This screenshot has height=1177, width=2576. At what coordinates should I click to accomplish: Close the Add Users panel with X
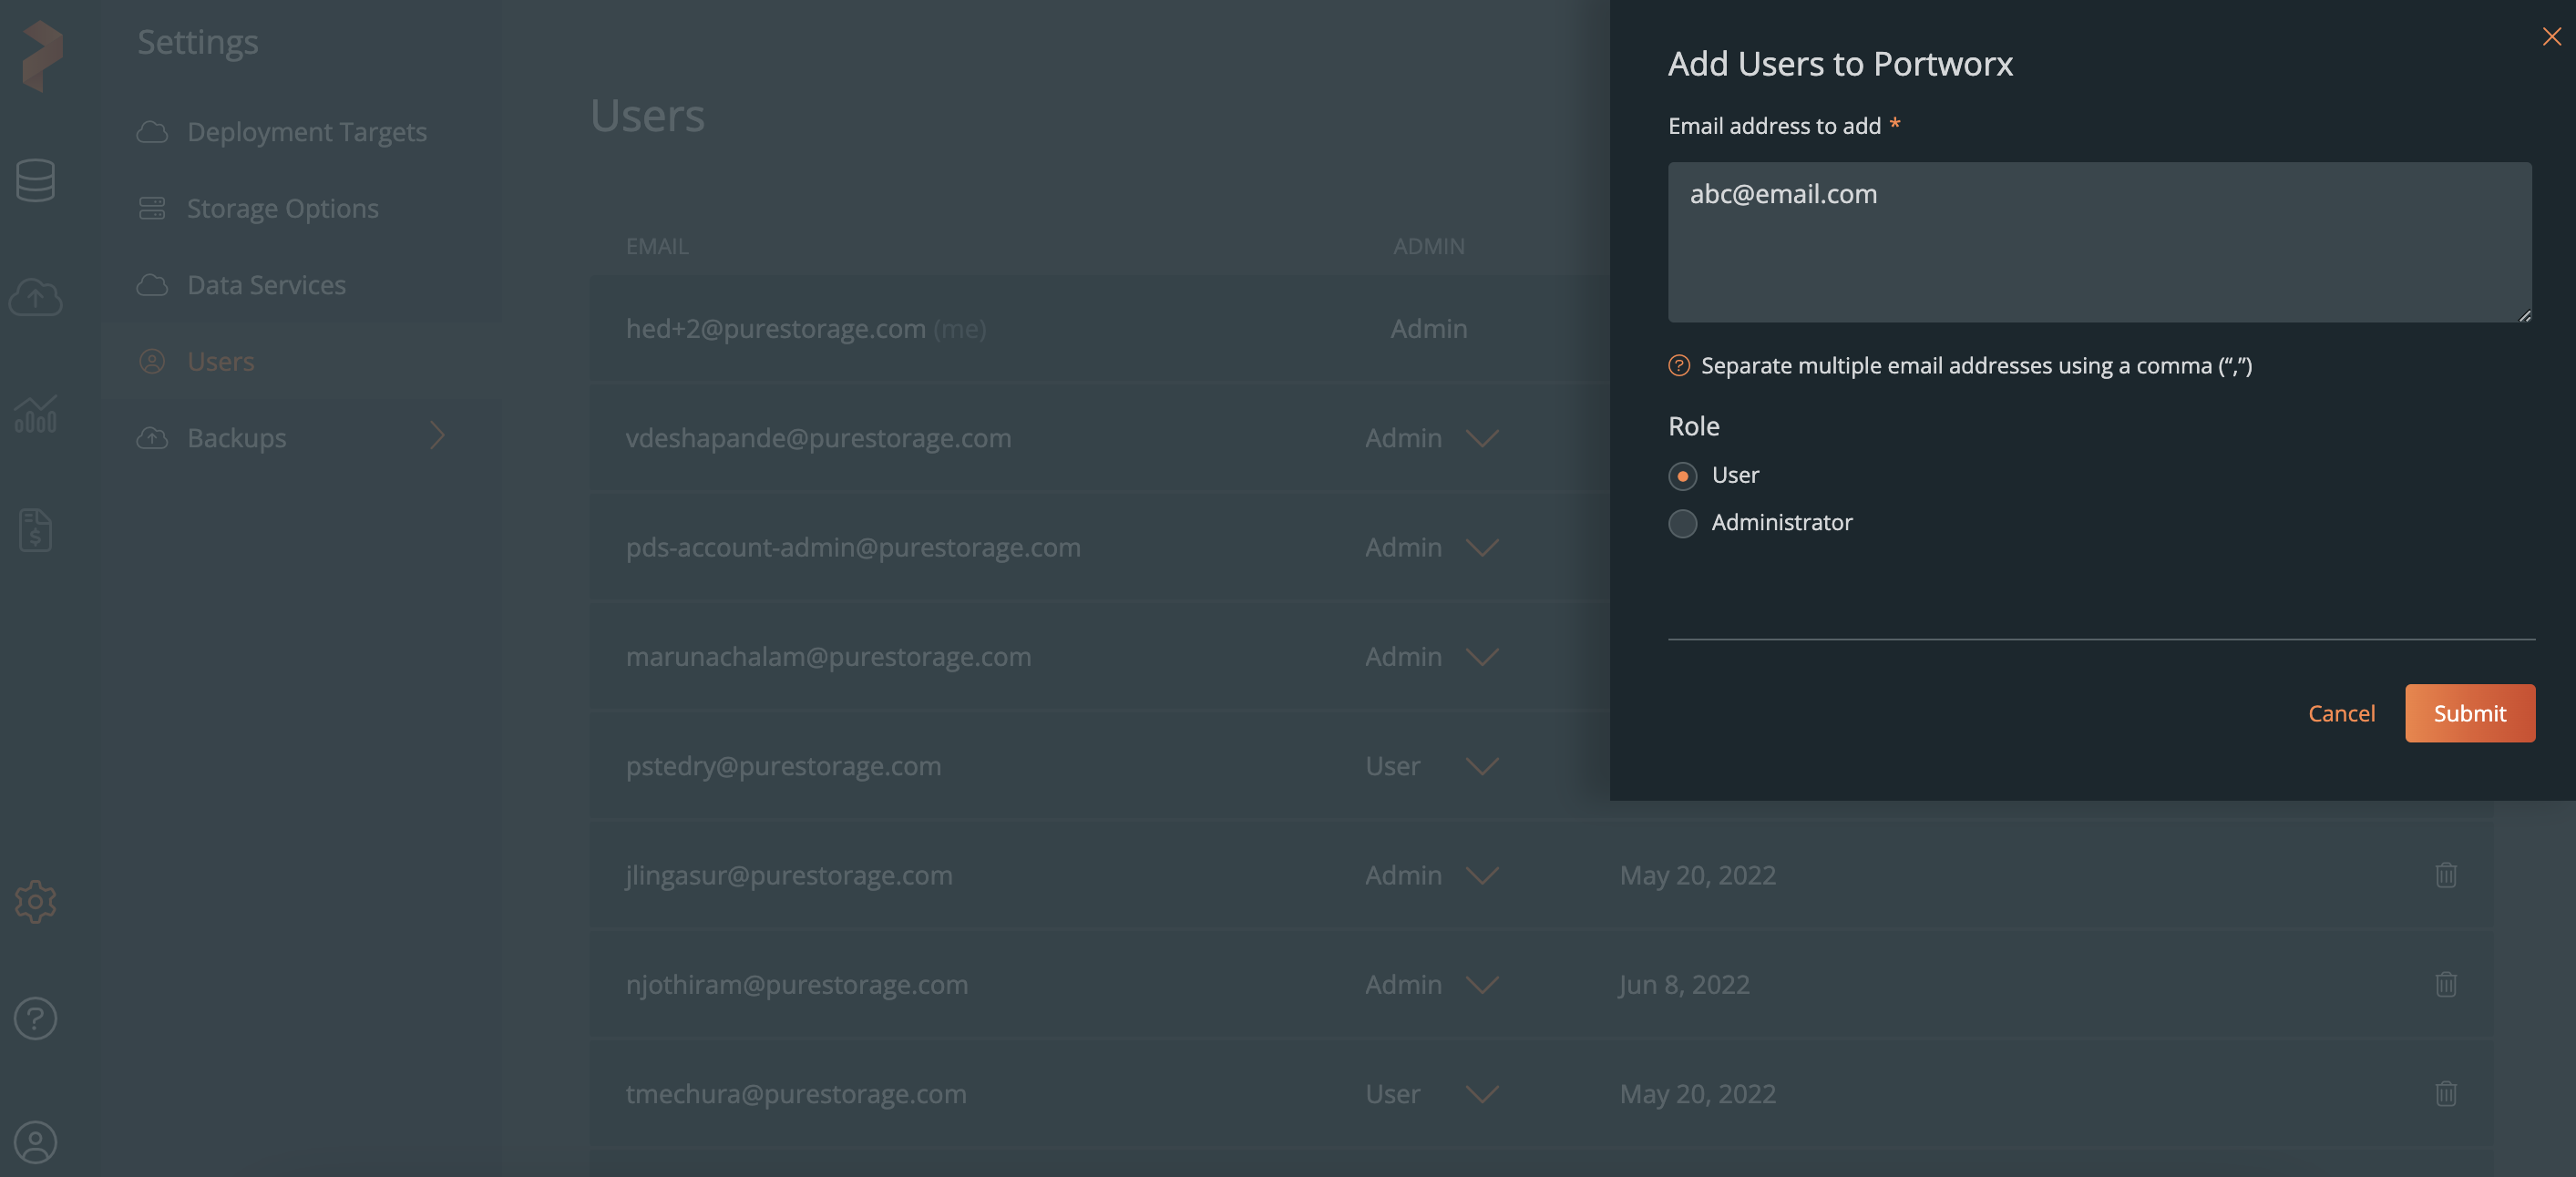pyautogui.click(x=2552, y=37)
